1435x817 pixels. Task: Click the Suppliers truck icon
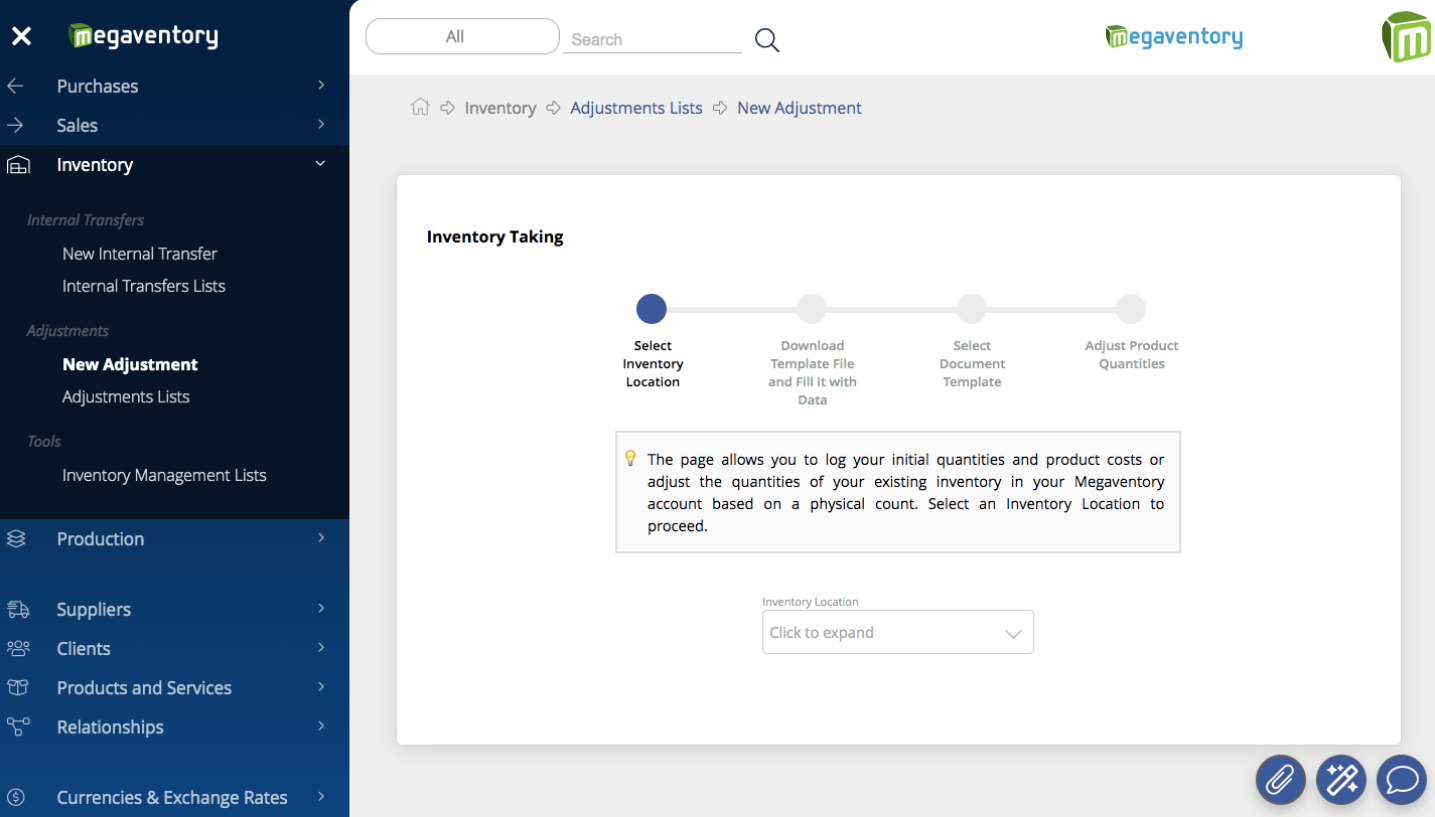[18, 609]
